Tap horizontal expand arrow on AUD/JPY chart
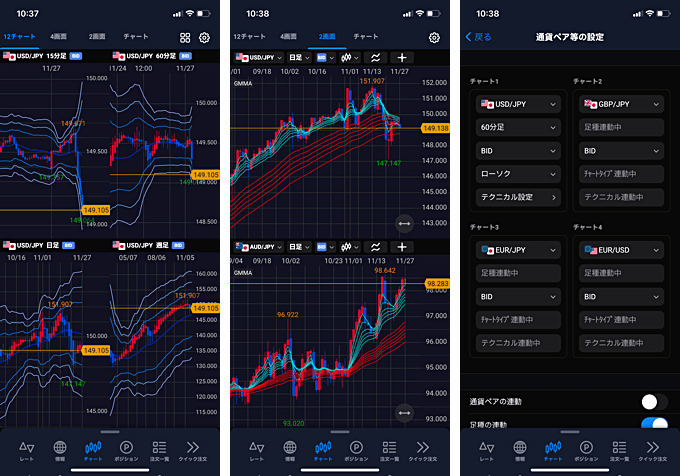This screenshot has height=476, width=680. (x=404, y=413)
